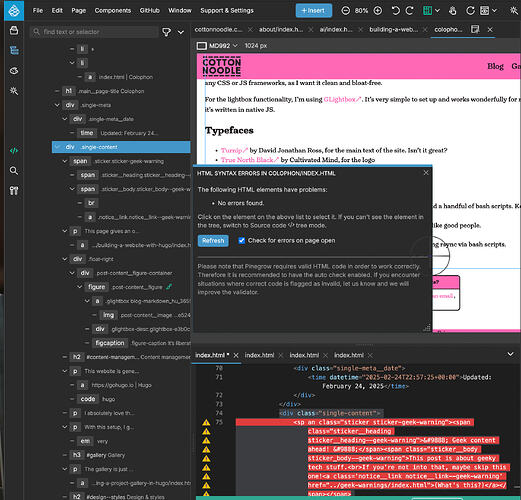Close the colophon page tab

point(490,30)
